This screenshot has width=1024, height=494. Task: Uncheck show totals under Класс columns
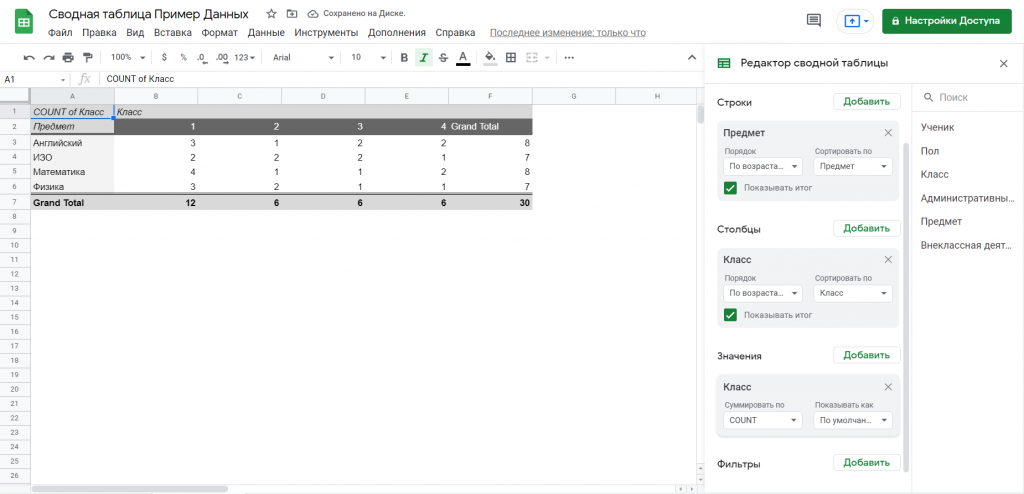[x=730, y=315]
